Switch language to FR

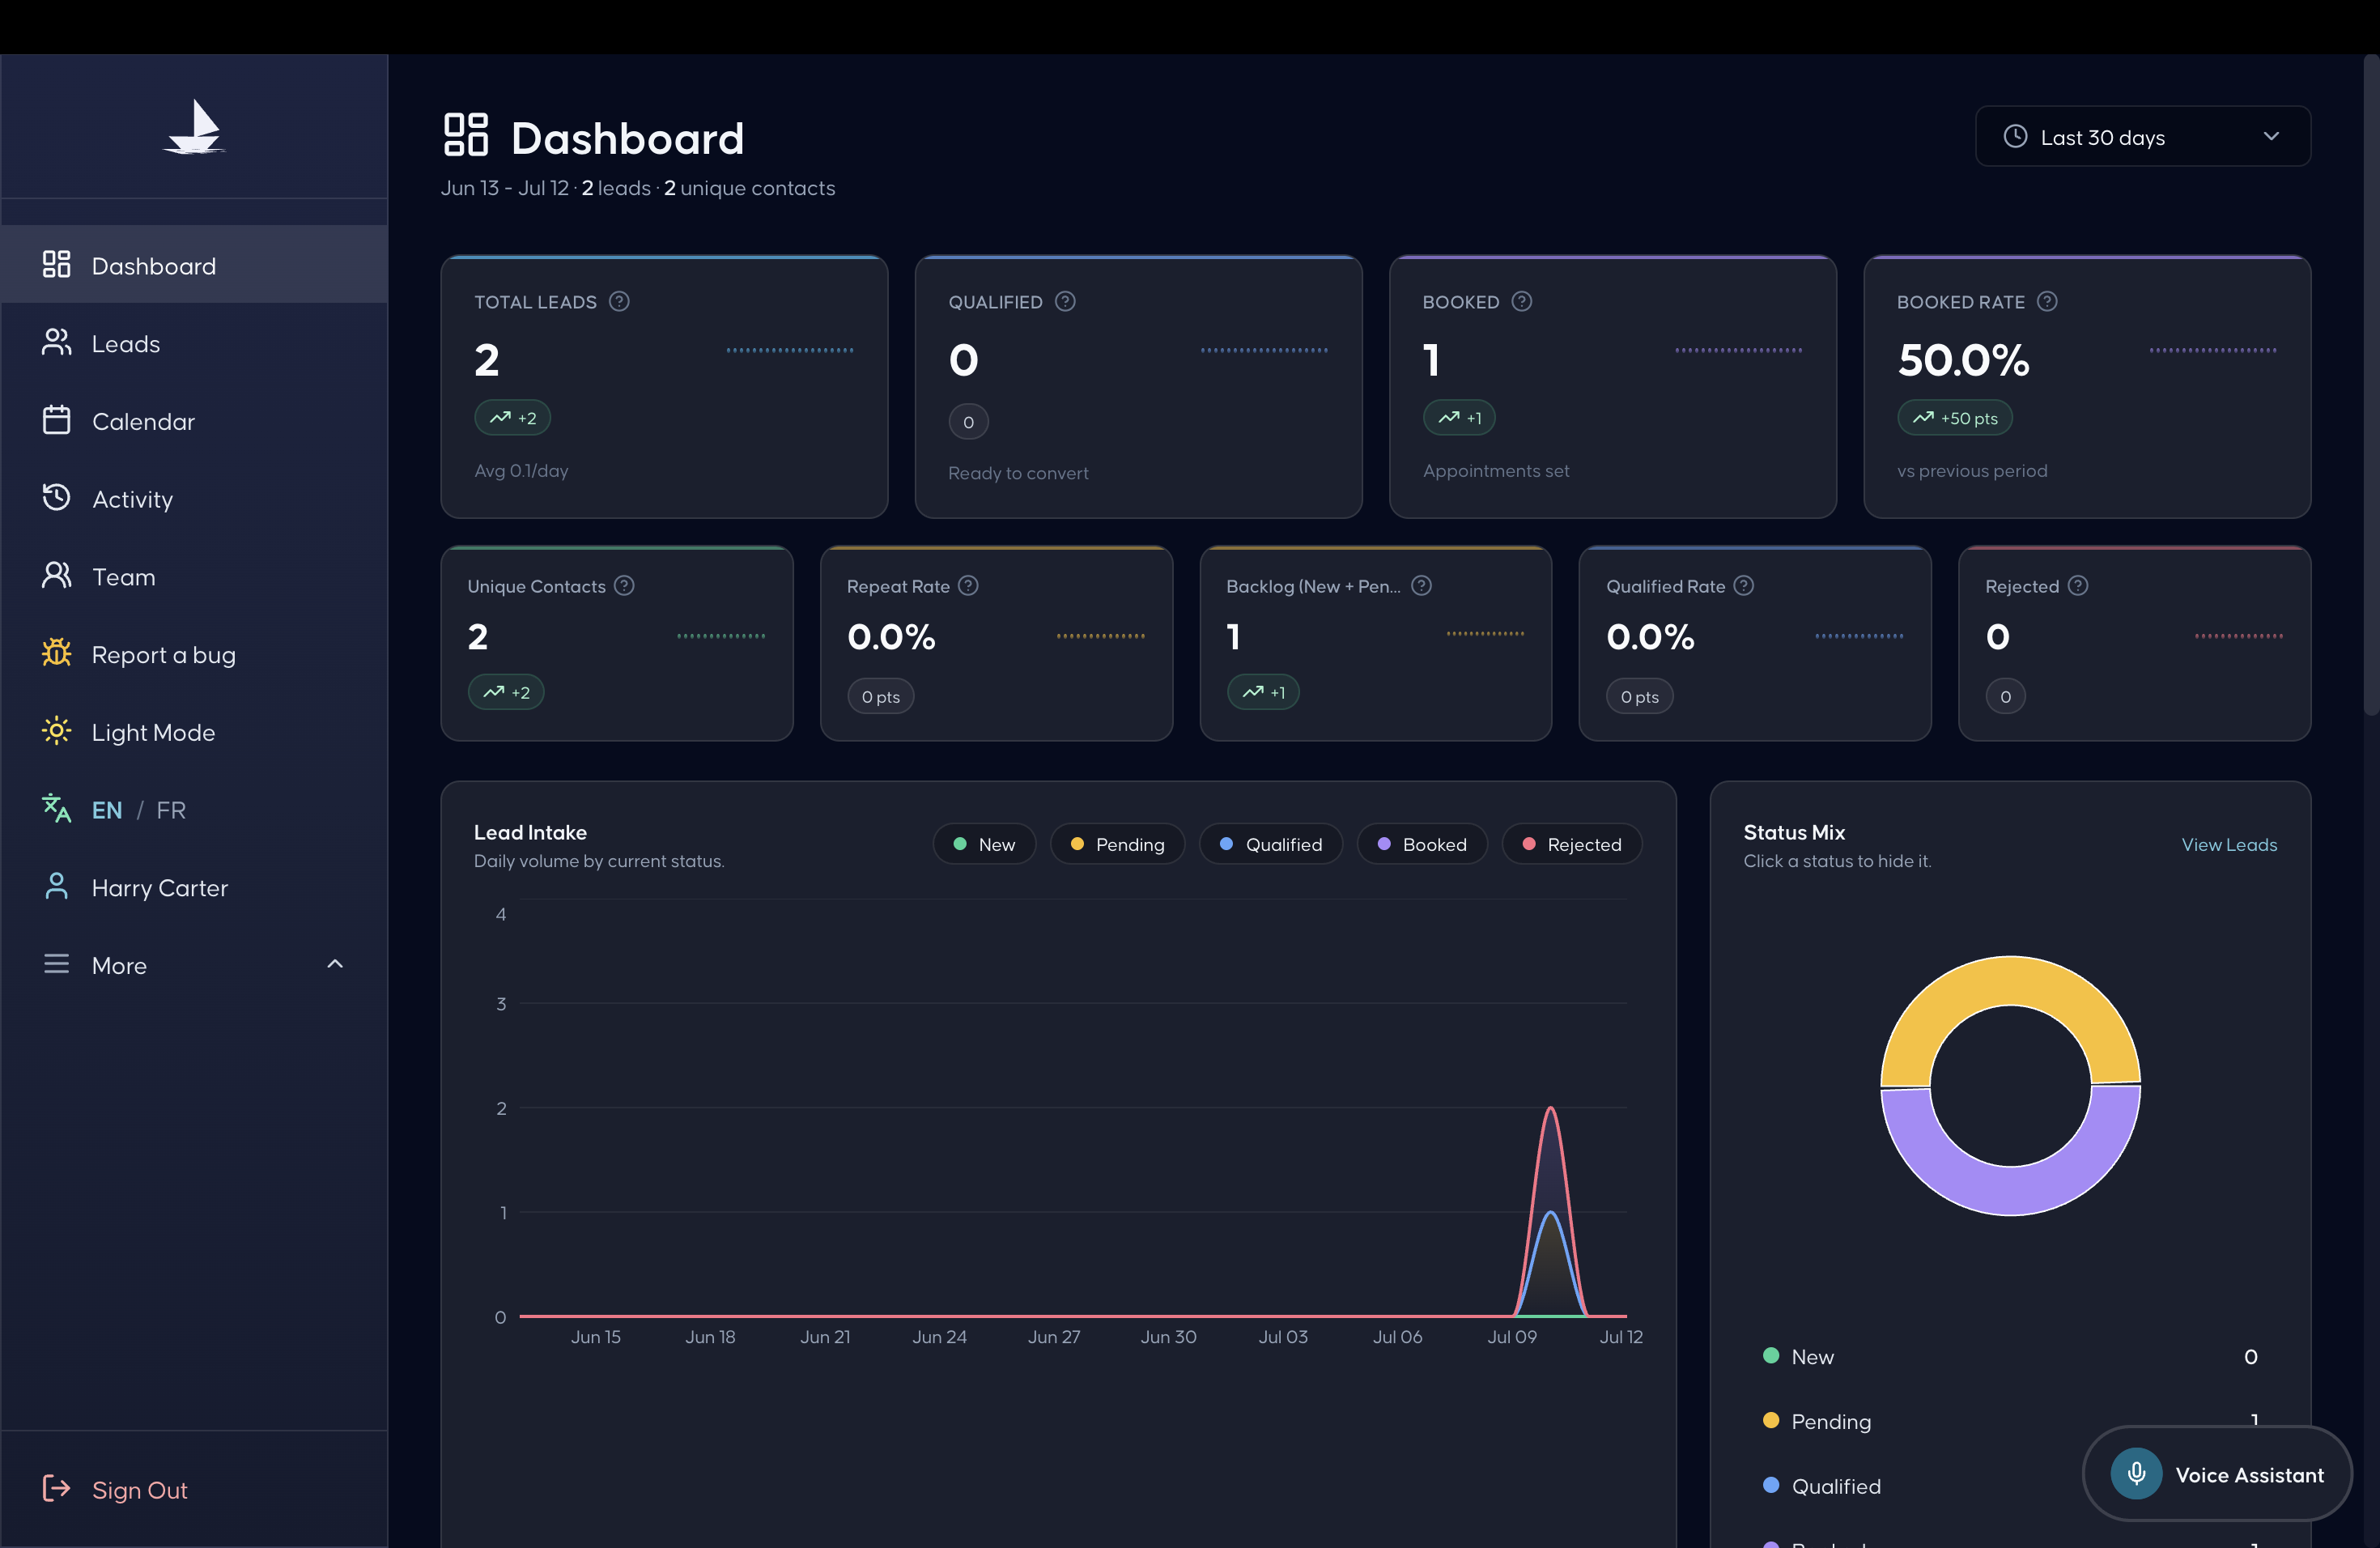(171, 810)
